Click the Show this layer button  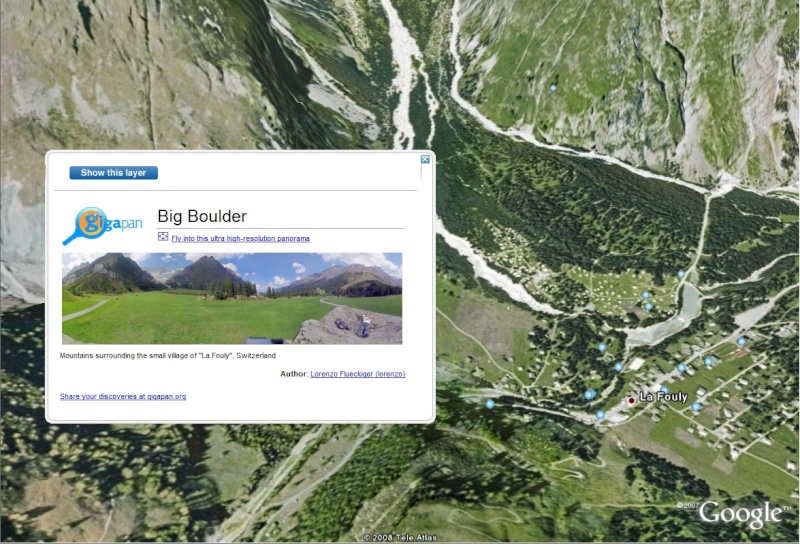[x=113, y=173]
